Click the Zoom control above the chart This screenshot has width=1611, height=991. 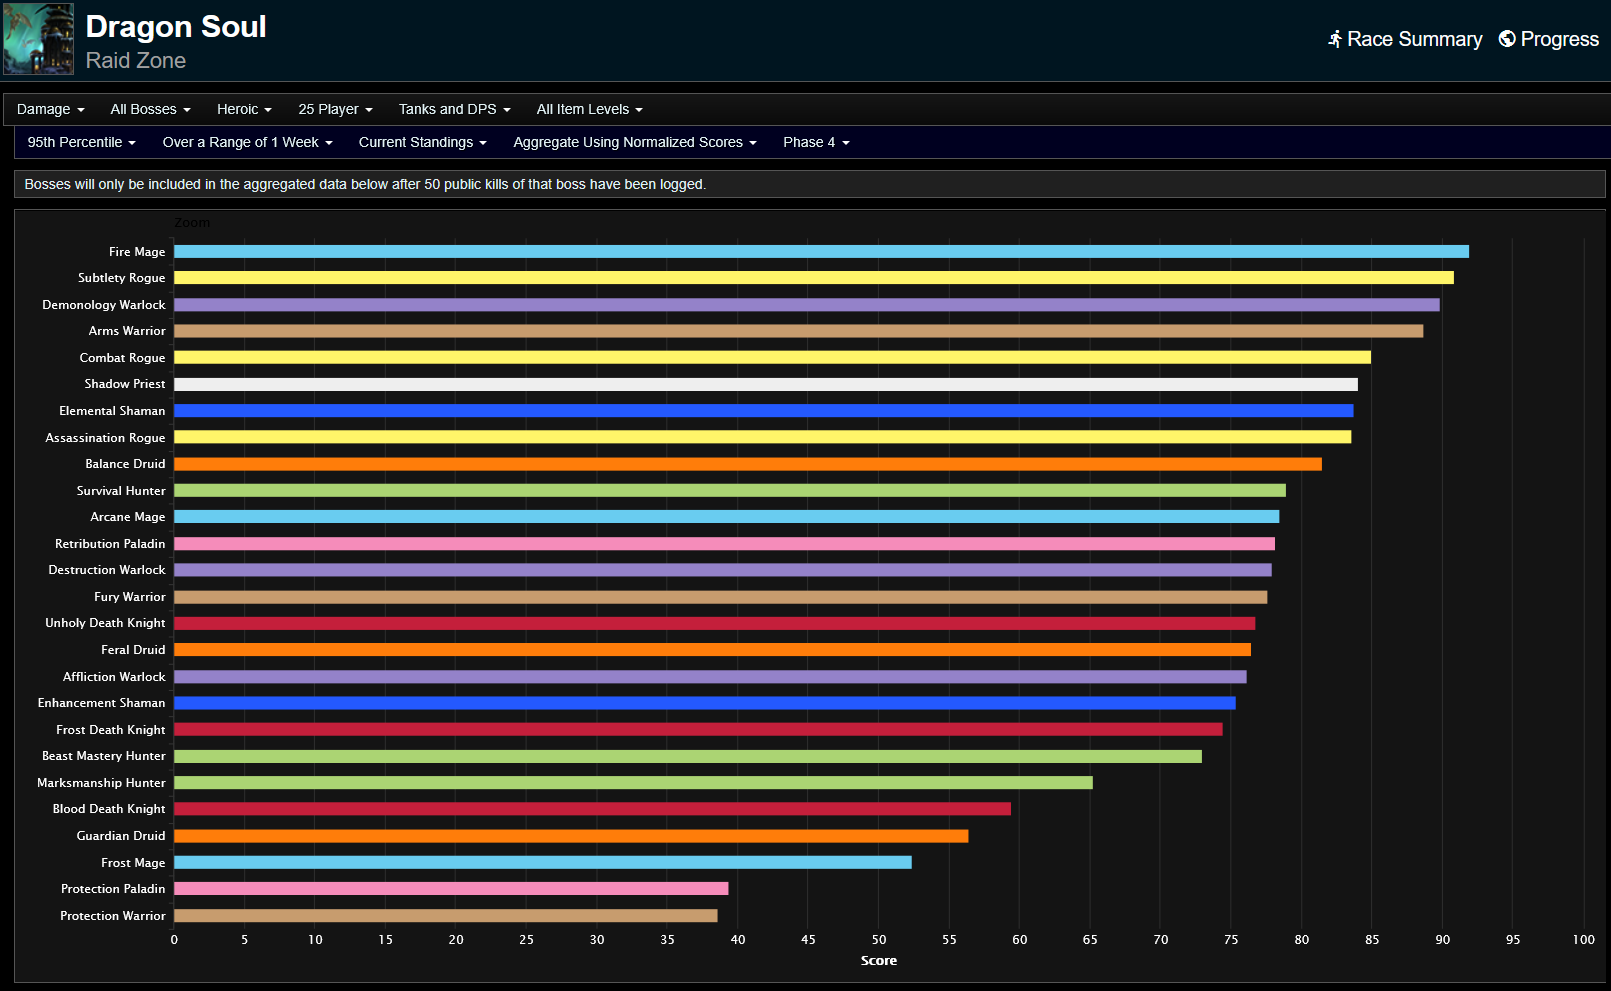click(192, 222)
